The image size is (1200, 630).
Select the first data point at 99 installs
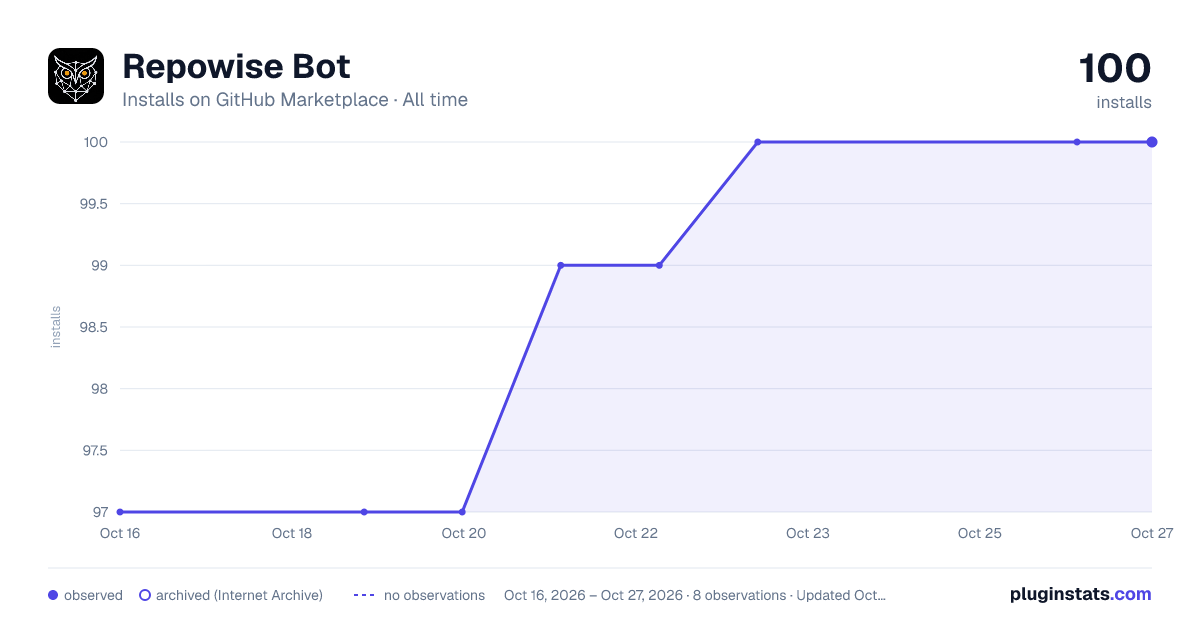point(561,265)
